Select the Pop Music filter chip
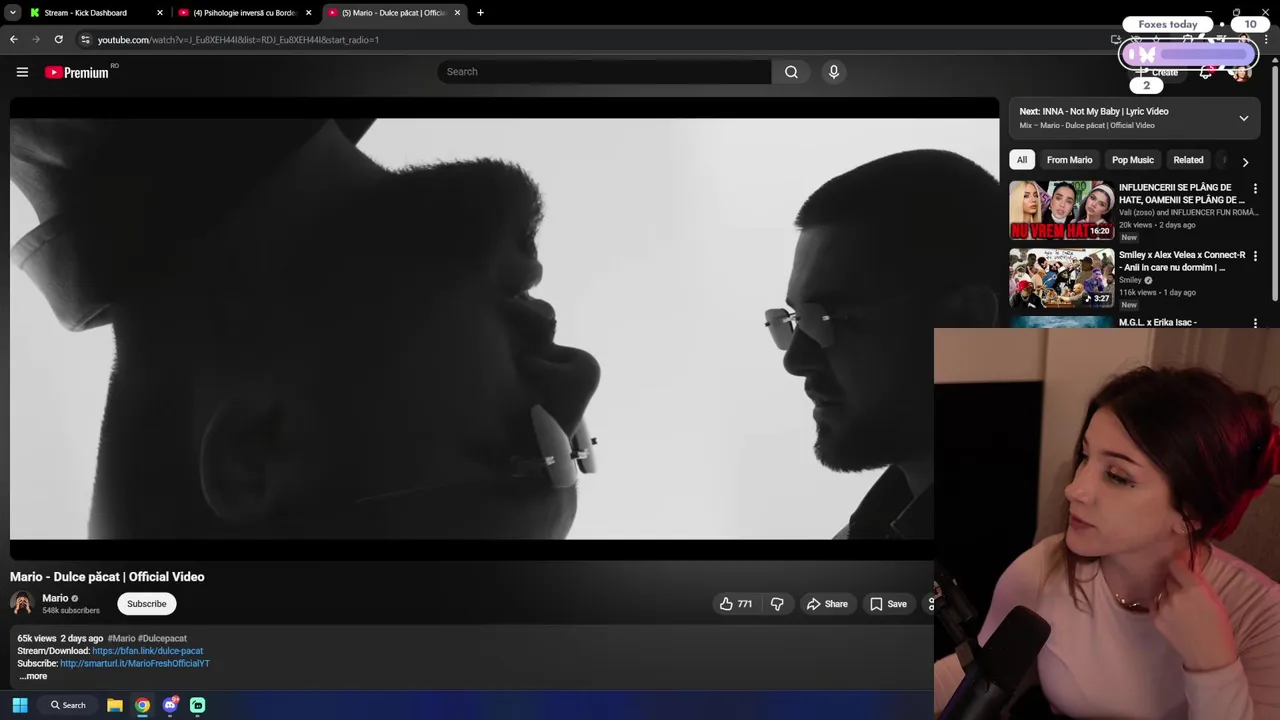1280x720 pixels. [1133, 160]
